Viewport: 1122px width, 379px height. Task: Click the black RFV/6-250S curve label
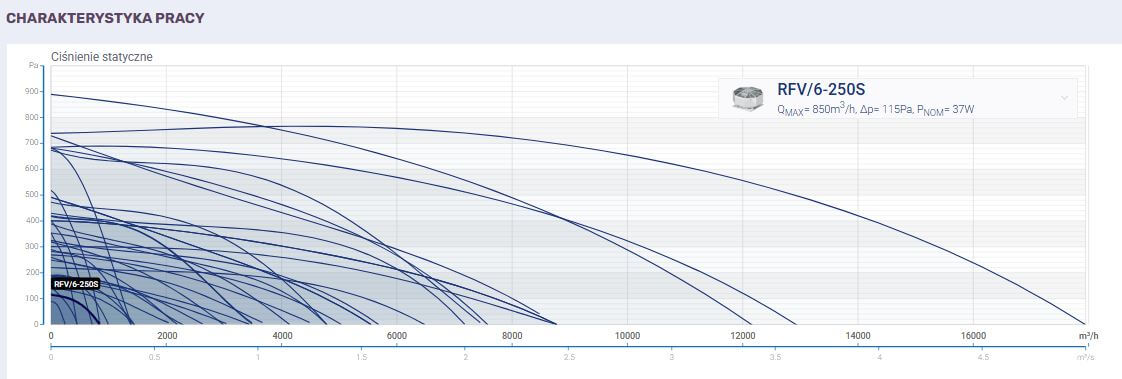pos(76,284)
